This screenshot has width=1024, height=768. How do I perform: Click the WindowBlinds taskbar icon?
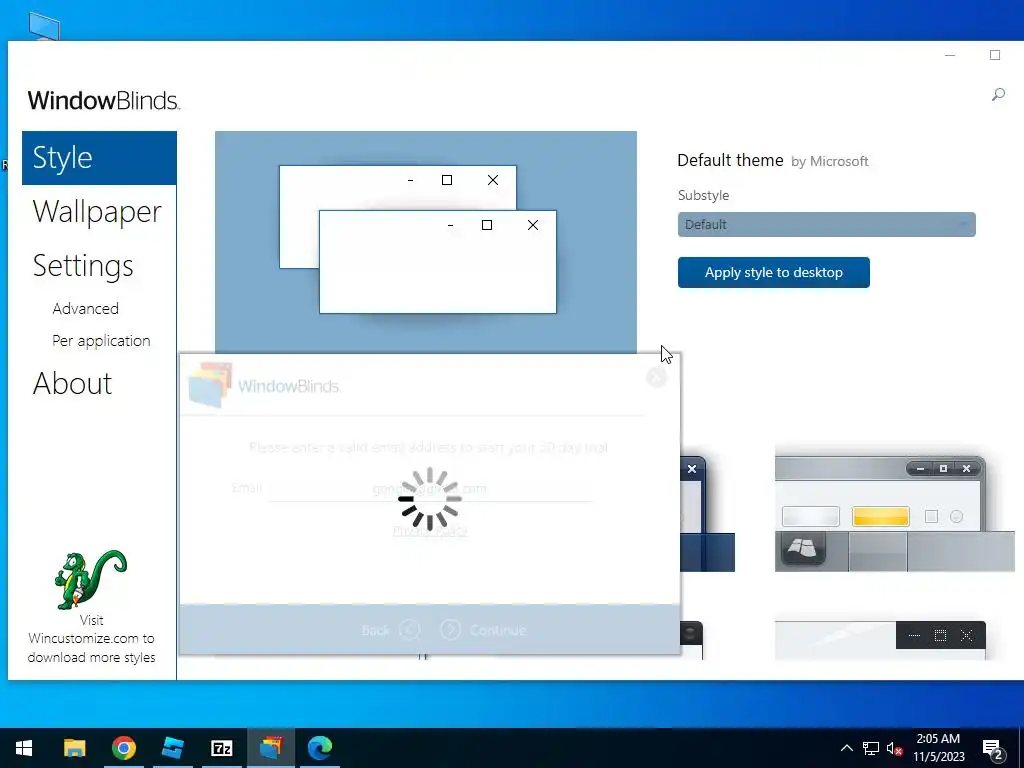[271, 748]
